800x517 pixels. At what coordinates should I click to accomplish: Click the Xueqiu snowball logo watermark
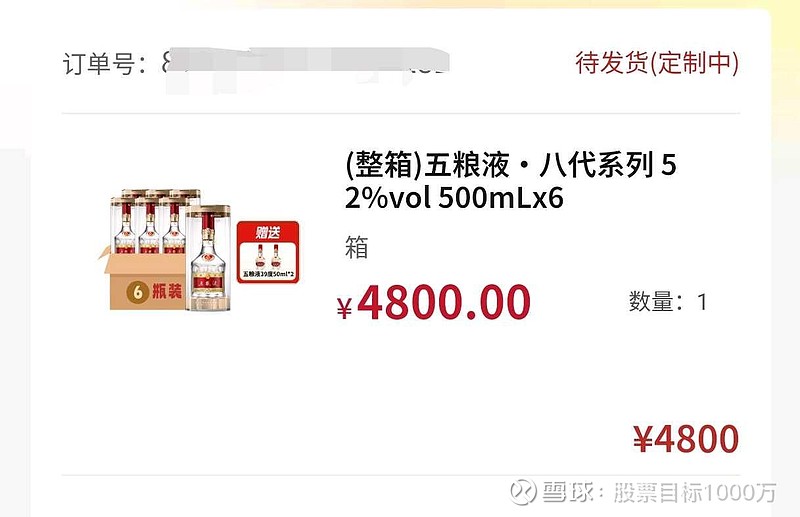[x=523, y=492]
